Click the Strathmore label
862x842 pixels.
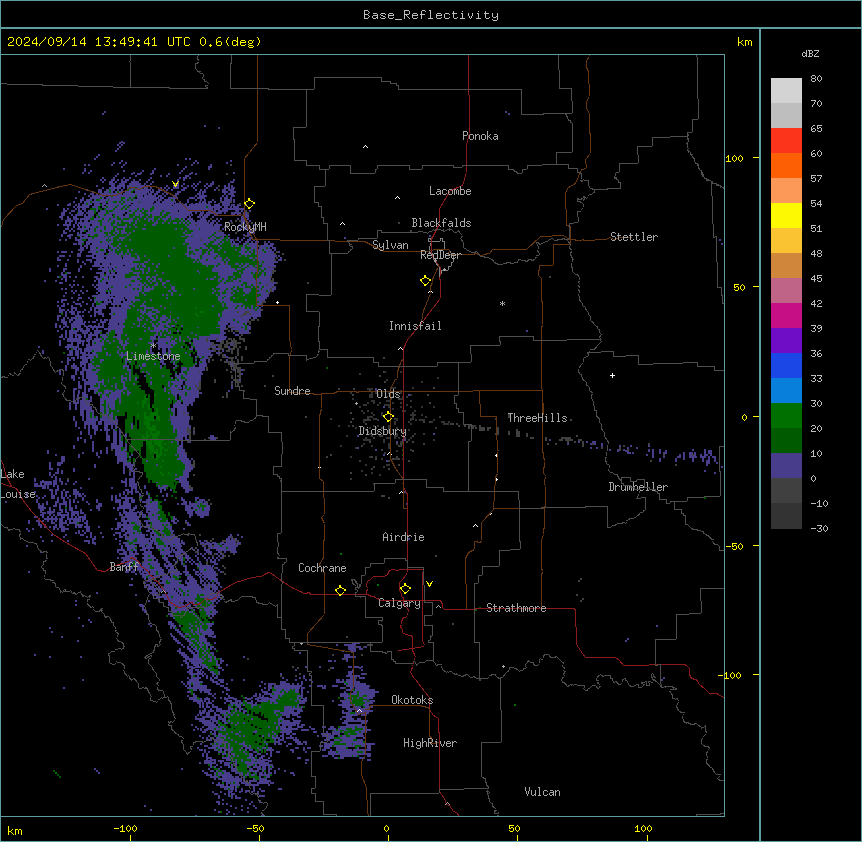(516, 608)
